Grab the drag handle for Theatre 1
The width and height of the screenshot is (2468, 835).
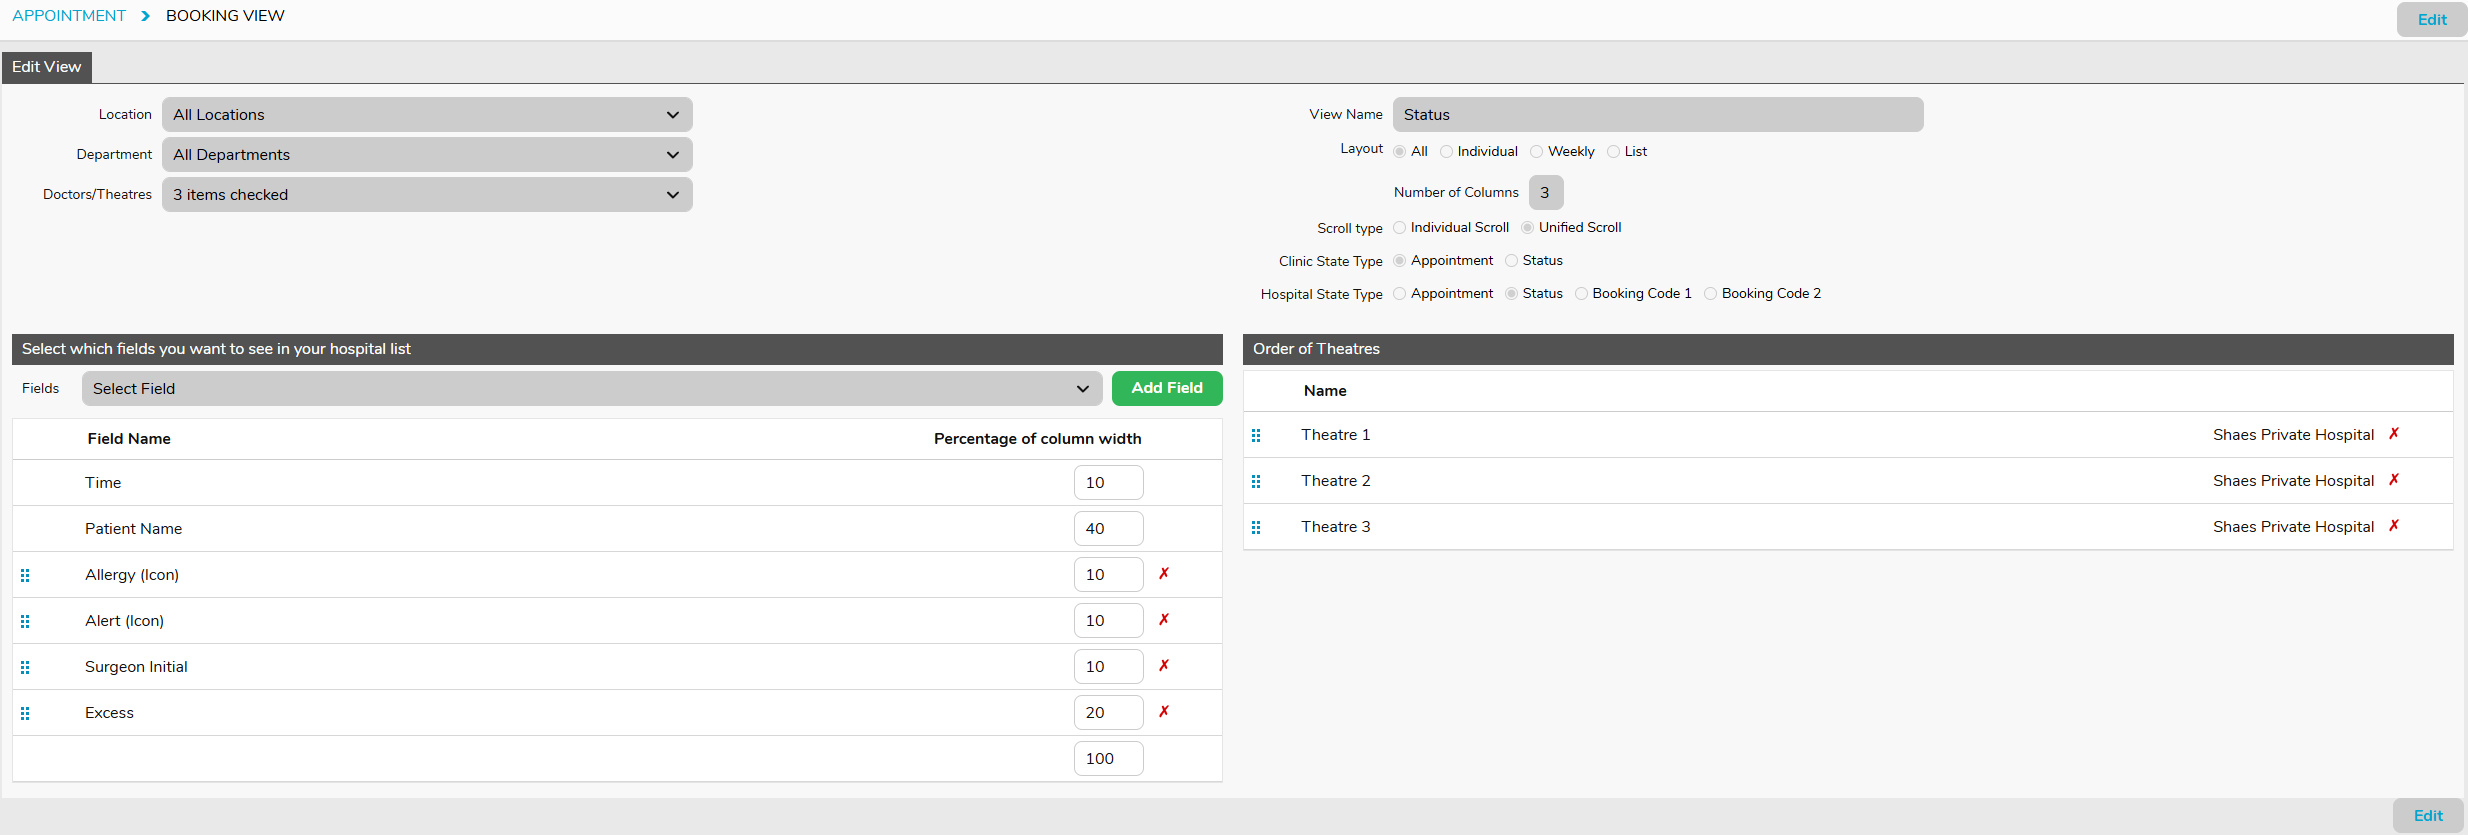[x=1256, y=435]
